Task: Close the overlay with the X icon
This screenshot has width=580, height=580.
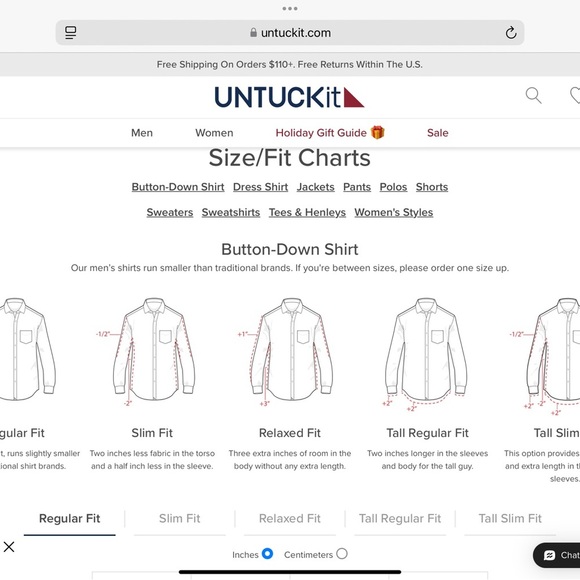Action: tap(9, 547)
